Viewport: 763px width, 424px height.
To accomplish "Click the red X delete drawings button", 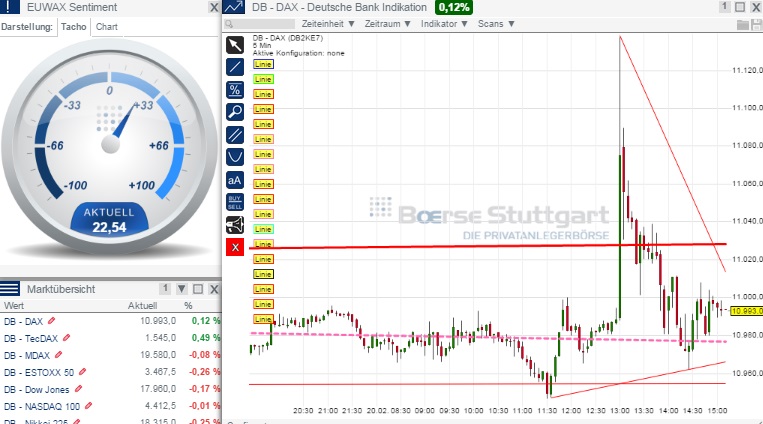I will point(235,247).
